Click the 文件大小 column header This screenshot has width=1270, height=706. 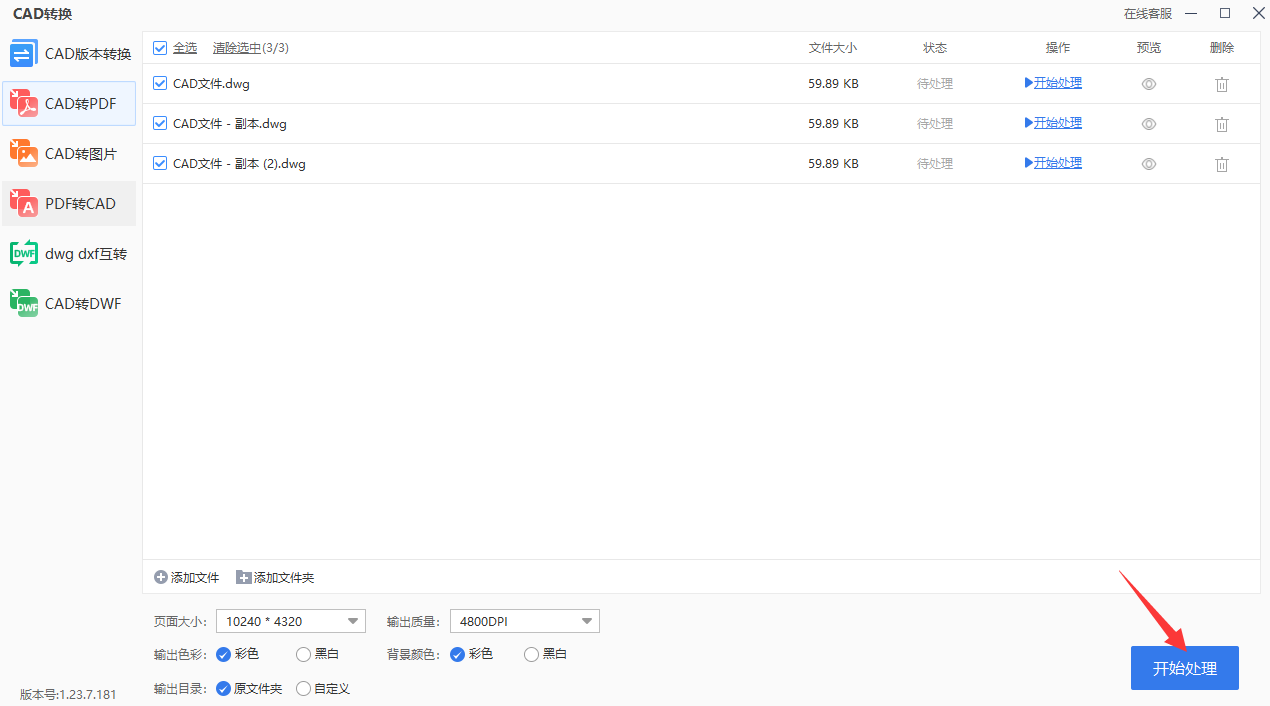(833, 47)
